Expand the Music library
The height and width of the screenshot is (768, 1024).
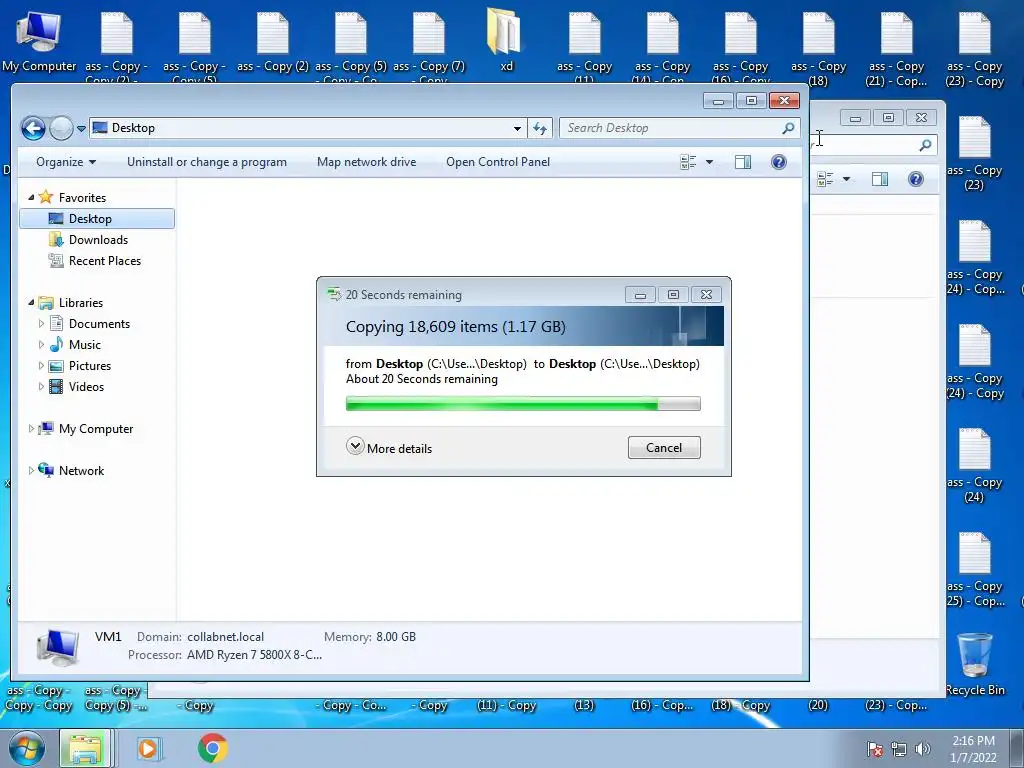tap(41, 344)
